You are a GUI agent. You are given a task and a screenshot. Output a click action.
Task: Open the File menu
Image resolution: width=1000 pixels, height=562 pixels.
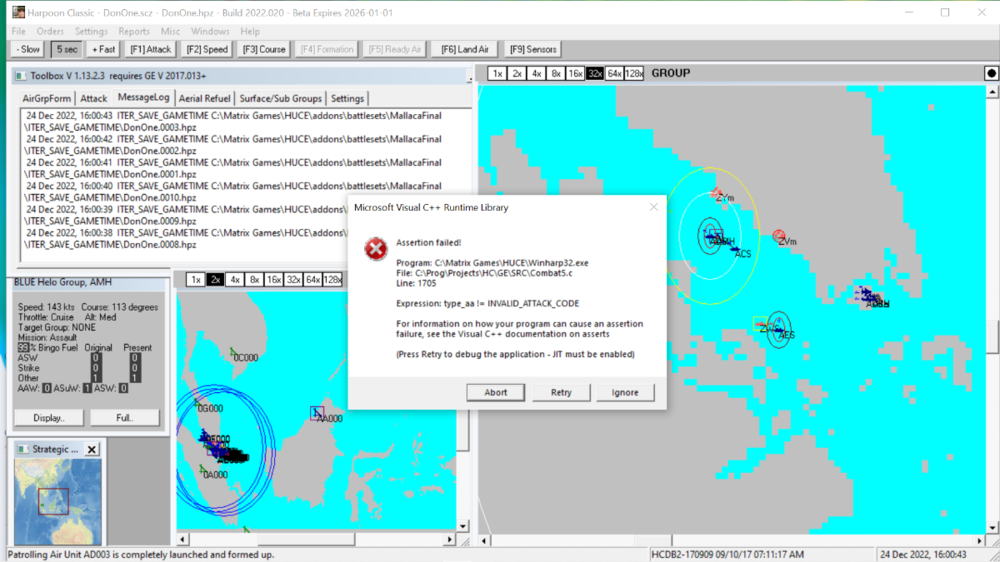click(18, 31)
